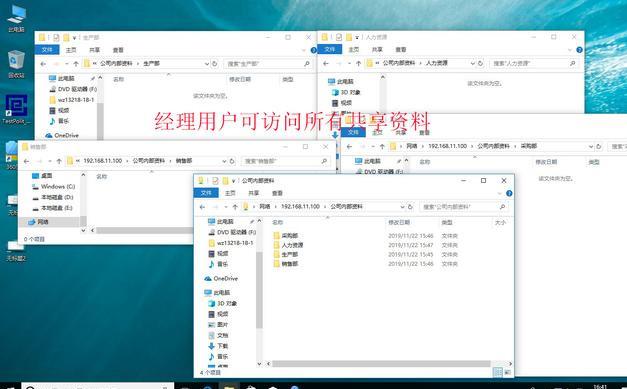627x389 pixels.
Task: Open 此电脑 desktop icon
Action: (16, 19)
